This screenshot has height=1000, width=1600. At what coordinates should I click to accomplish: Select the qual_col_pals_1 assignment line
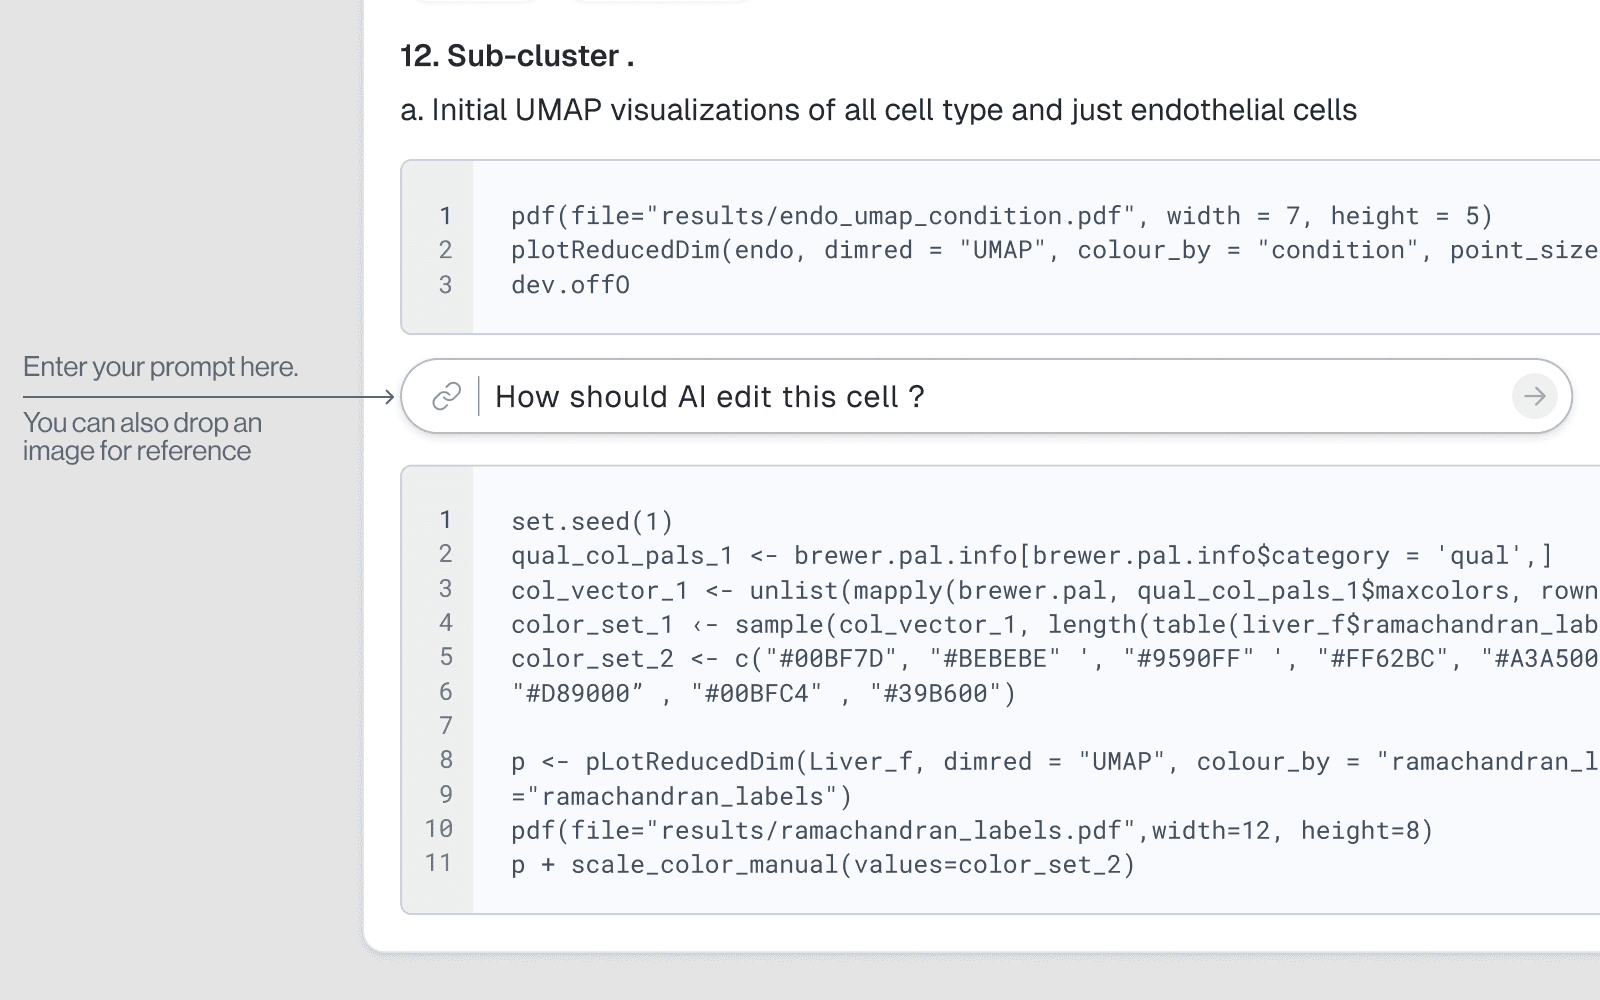click(x=1030, y=556)
